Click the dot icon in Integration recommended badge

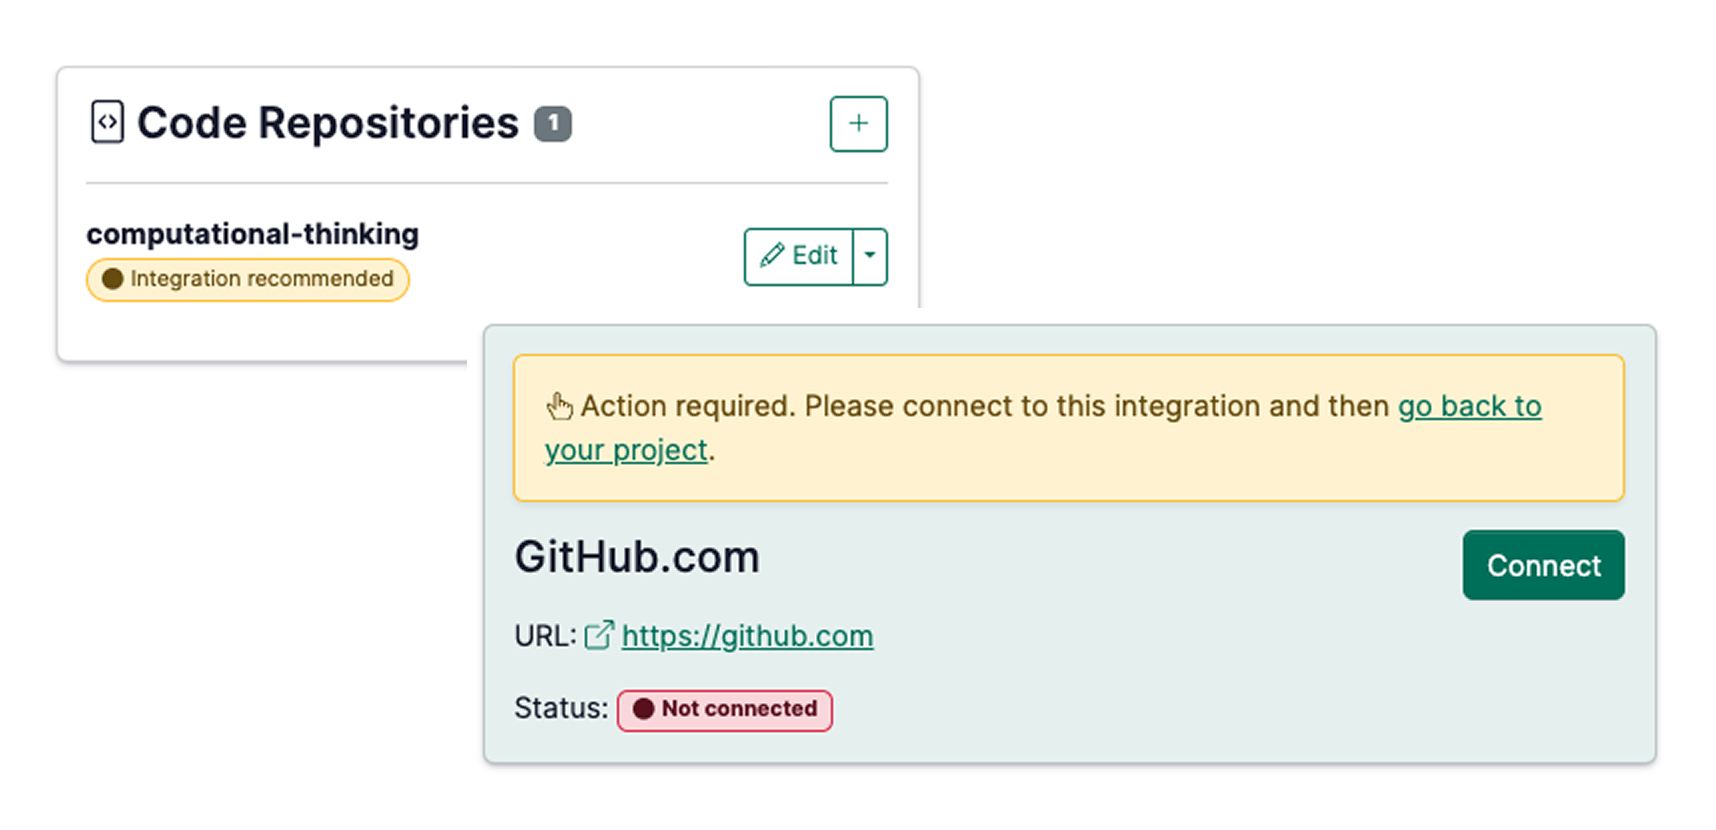(111, 279)
